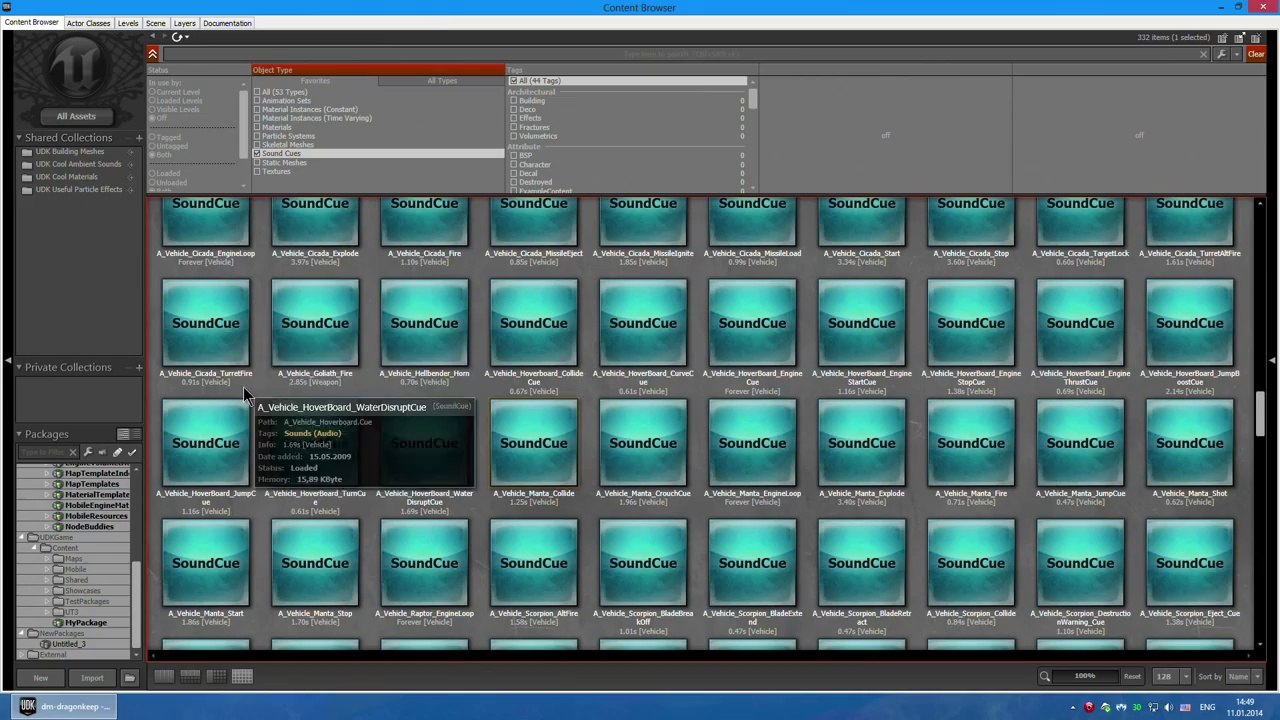Click the floating browser clone icon
The width and height of the screenshot is (1280, 720).
pyautogui.click(x=1239, y=38)
